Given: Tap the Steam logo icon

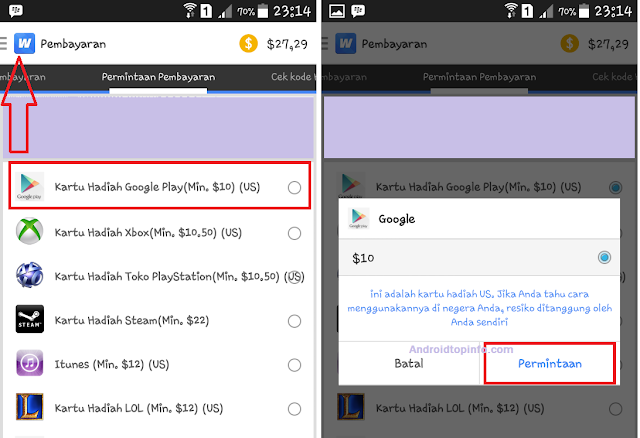Looking at the screenshot, I should (x=29, y=319).
